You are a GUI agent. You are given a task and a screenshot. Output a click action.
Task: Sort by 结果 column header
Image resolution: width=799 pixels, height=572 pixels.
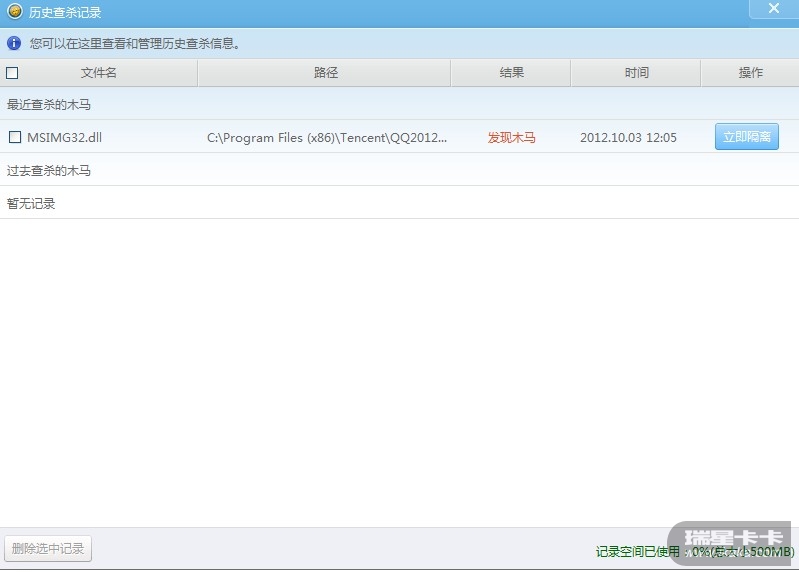(x=511, y=73)
